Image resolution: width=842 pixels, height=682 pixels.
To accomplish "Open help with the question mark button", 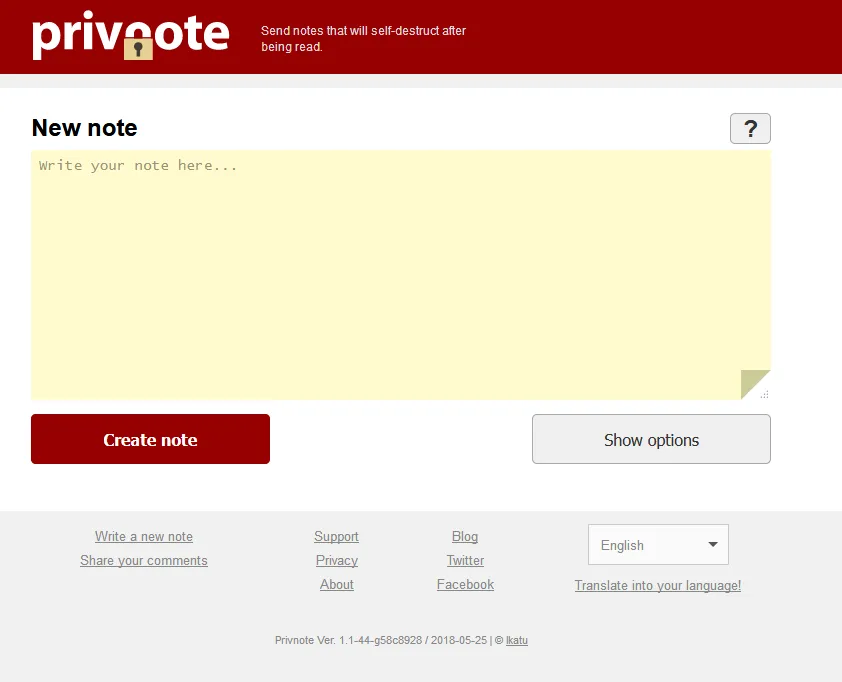I will (x=750, y=128).
